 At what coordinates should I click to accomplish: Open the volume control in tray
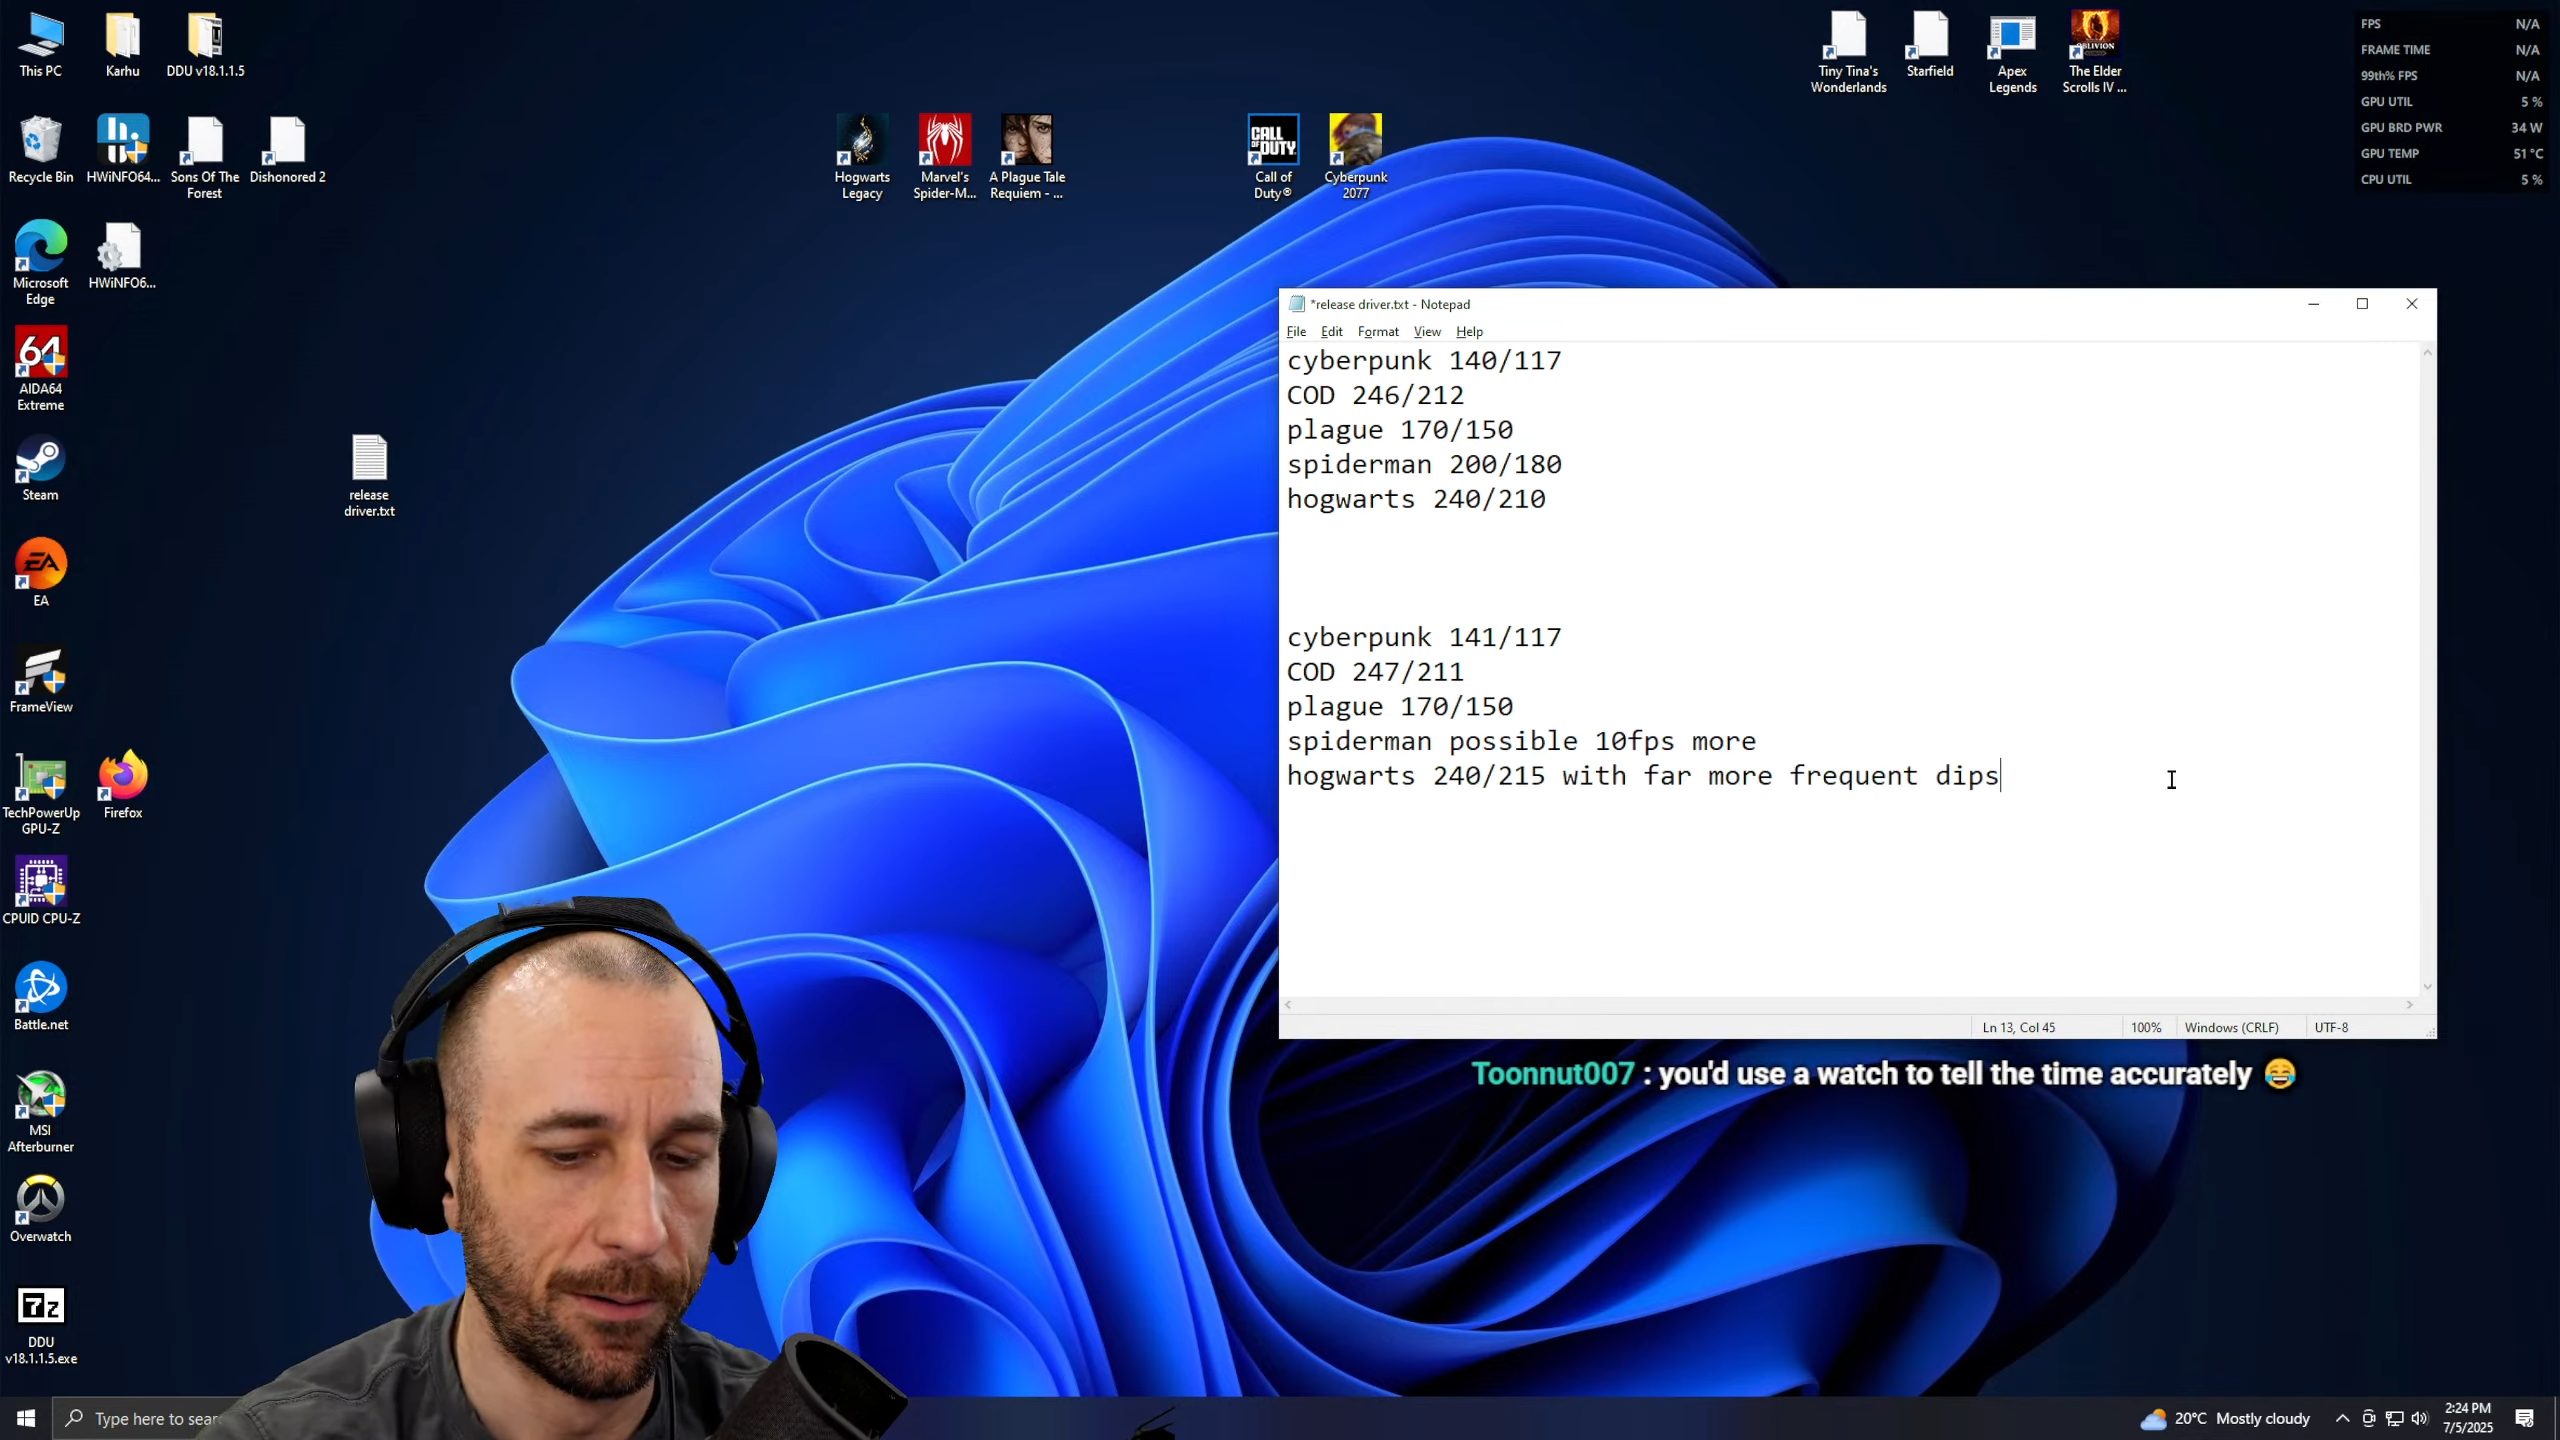pos(2419,1418)
